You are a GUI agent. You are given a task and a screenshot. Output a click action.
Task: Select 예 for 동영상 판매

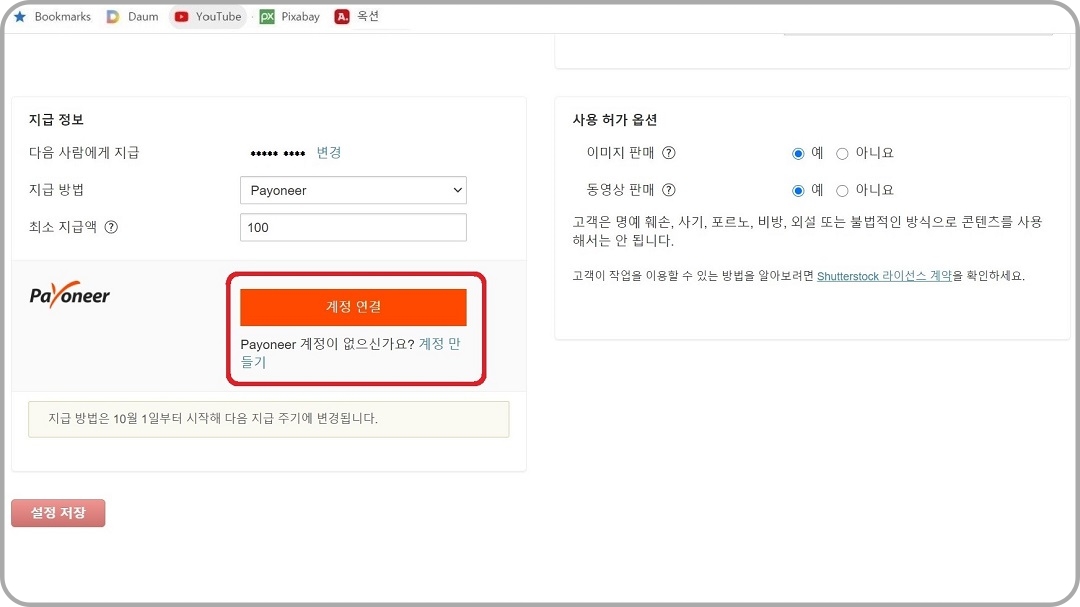pos(798,191)
